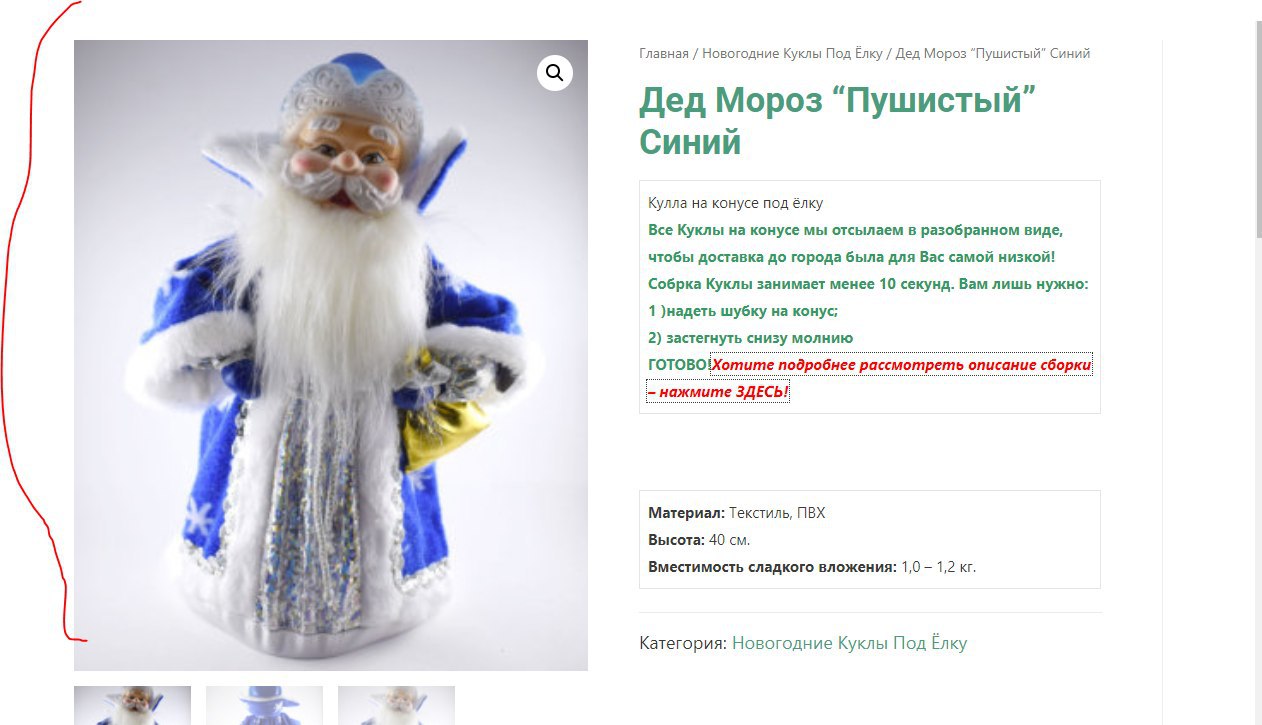This screenshot has width=1262, height=725.
Task: Click the Высота: 40 см. line
Action: [x=699, y=540]
